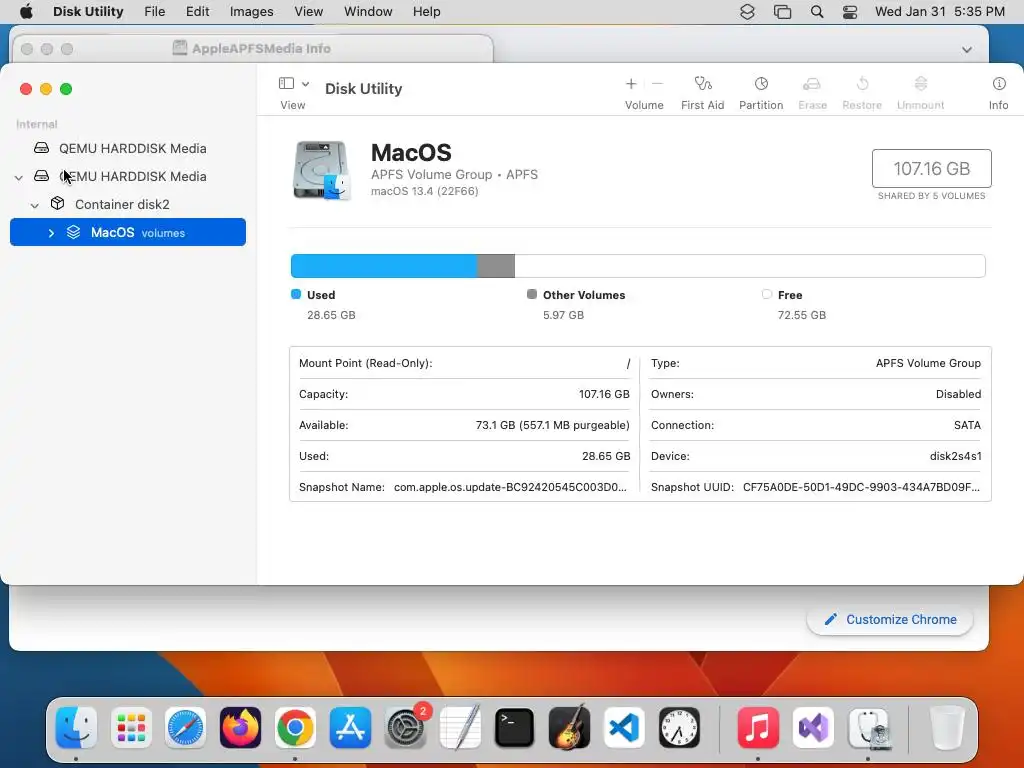This screenshot has height=768, width=1024.
Task: Click the sidebar View icon
Action: click(x=286, y=84)
